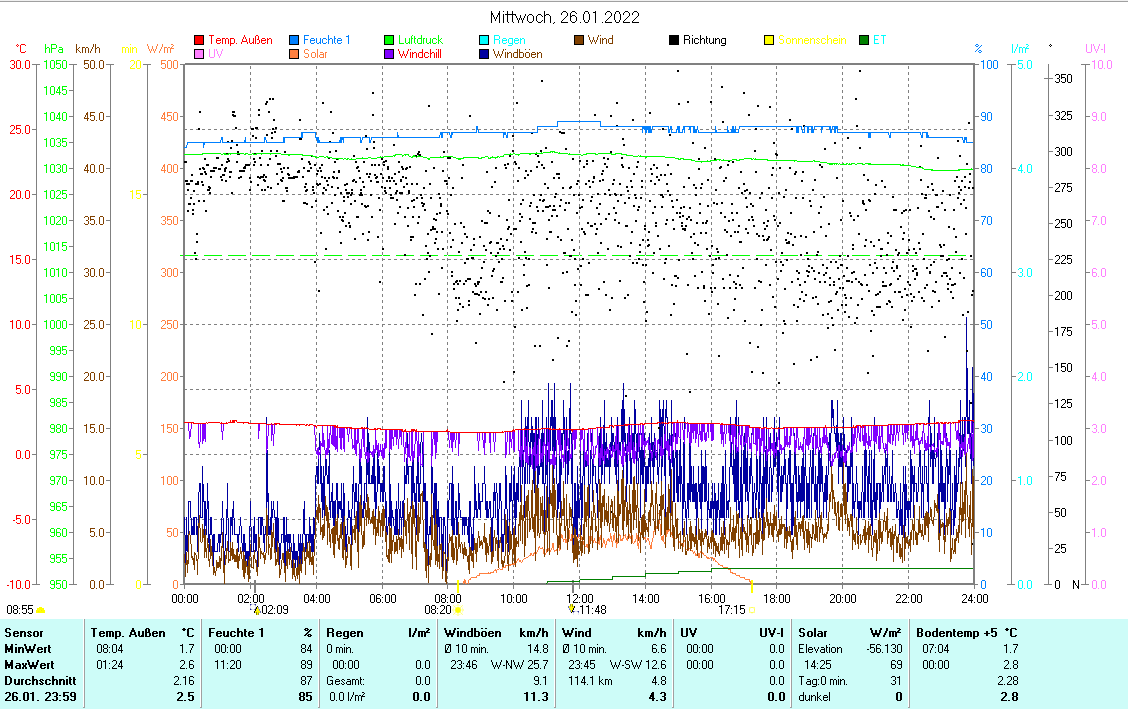
Task: Click the blue Feuchte 1 legend square
Action: click(295, 40)
